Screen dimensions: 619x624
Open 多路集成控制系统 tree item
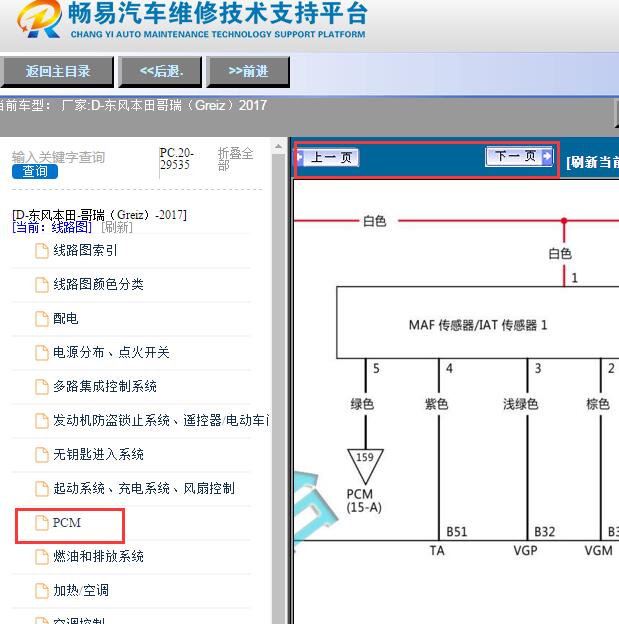(x=105, y=386)
